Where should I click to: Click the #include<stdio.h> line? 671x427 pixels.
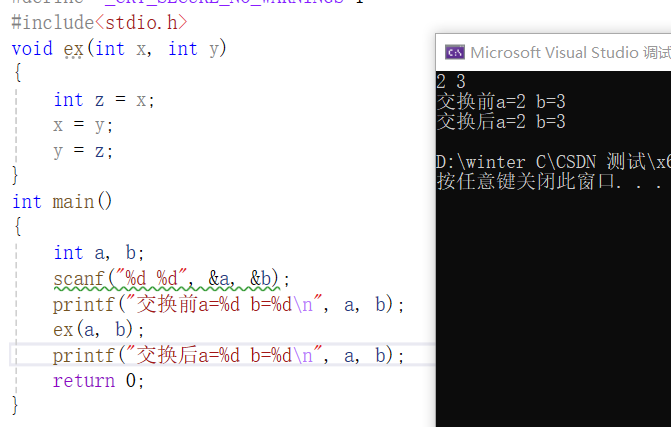point(99,23)
